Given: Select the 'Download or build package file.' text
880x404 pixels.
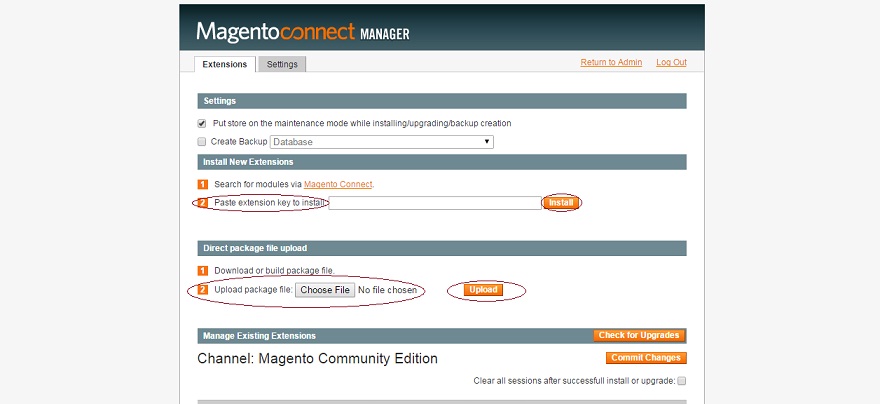Looking at the screenshot, I should click(274, 270).
